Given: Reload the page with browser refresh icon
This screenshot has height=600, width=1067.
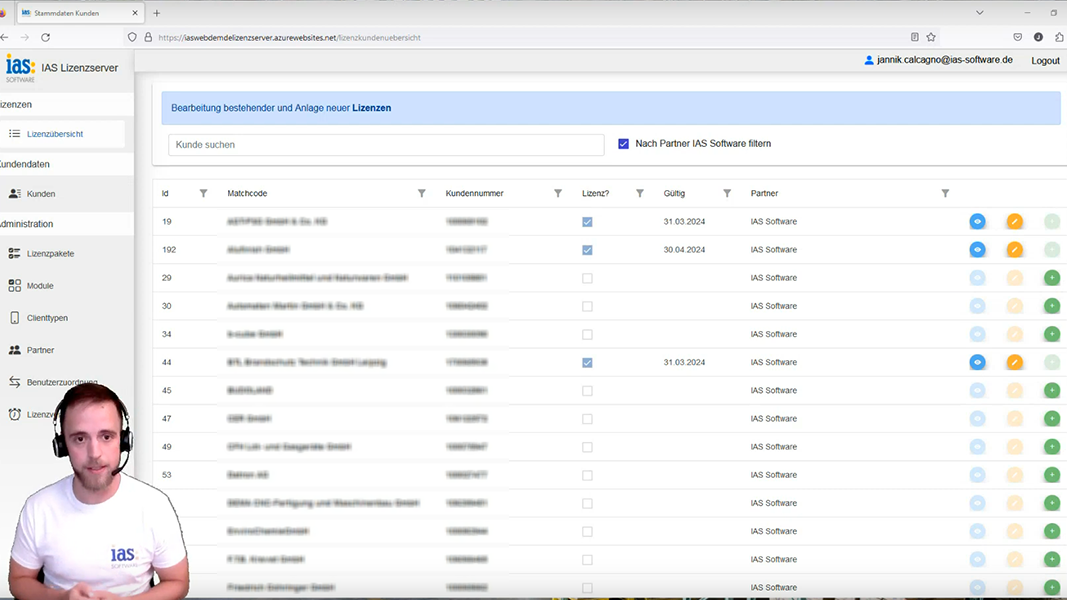Looking at the screenshot, I should [45, 37].
